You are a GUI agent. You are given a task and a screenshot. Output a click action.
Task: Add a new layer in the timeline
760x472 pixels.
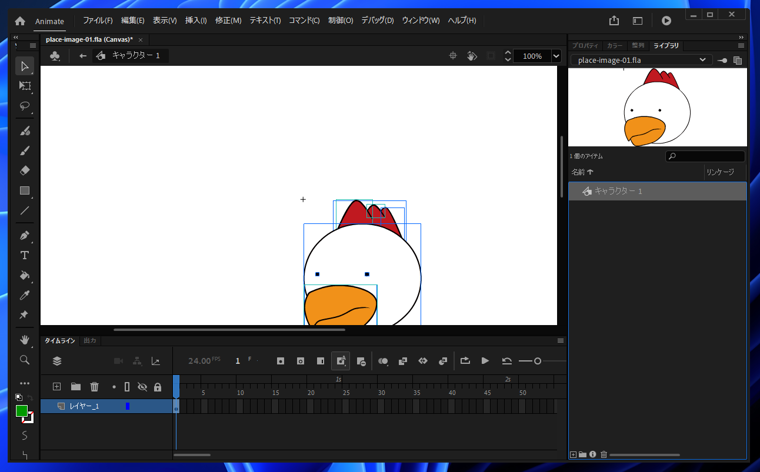click(x=57, y=387)
